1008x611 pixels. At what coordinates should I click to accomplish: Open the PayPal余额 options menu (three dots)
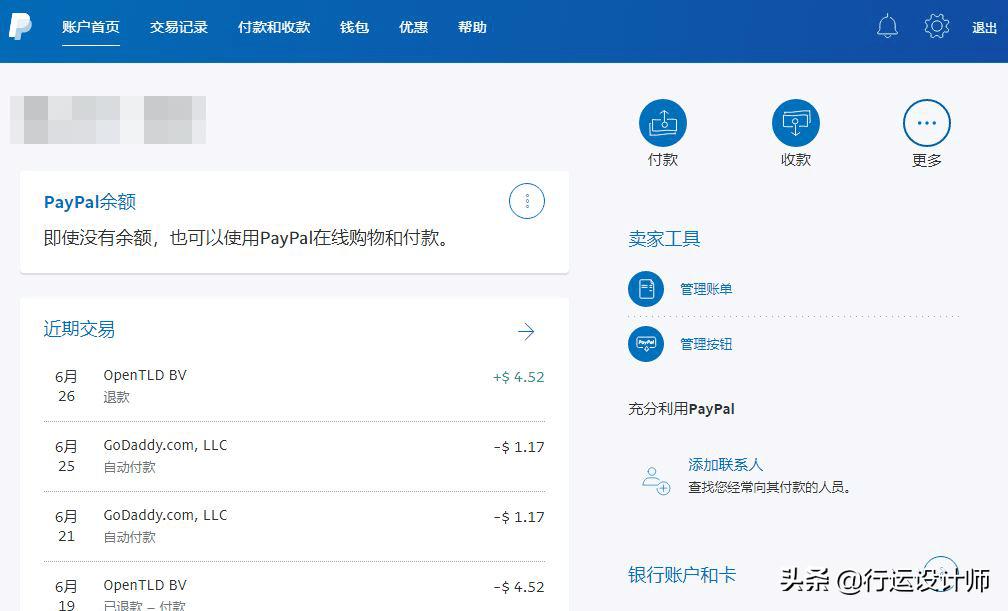click(527, 201)
